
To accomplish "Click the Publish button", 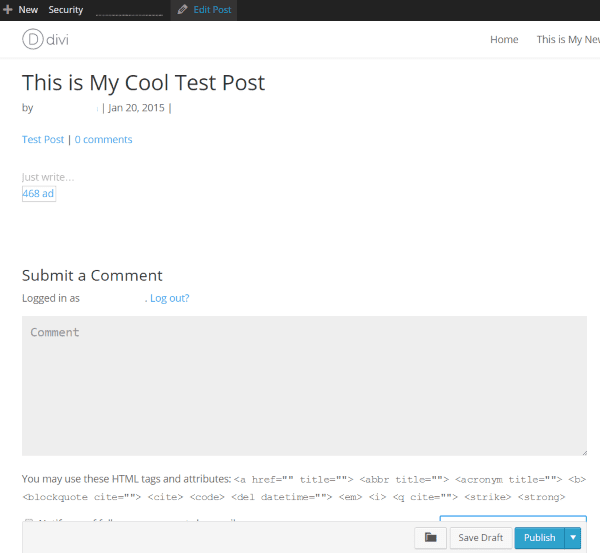I will click(540, 538).
